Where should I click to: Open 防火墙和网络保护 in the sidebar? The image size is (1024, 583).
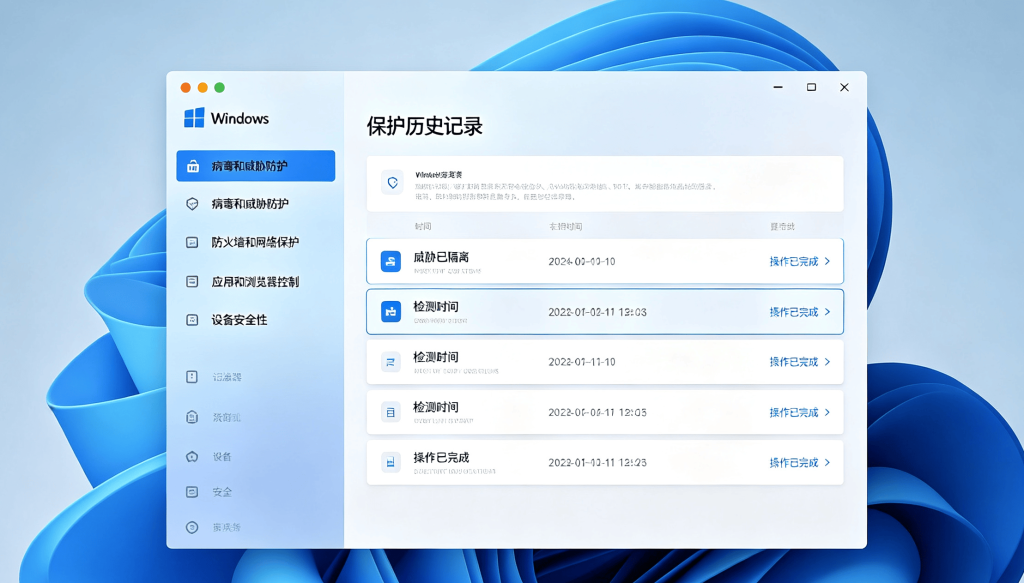(x=255, y=242)
